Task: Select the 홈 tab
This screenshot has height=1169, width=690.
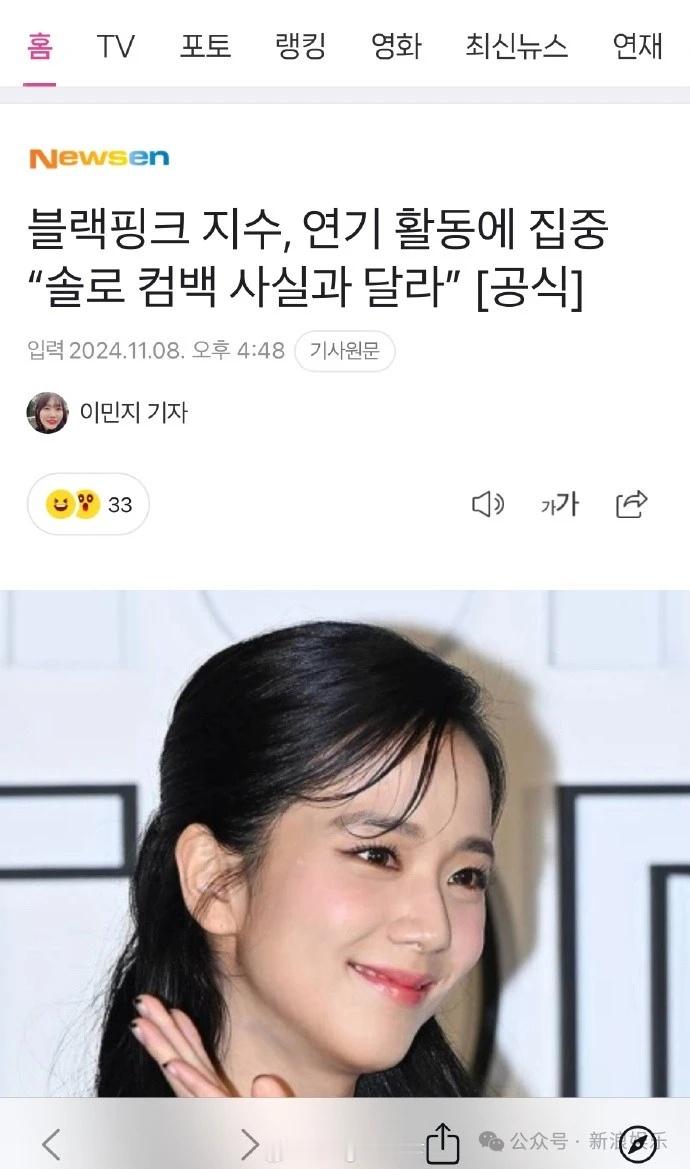Action: click(39, 46)
